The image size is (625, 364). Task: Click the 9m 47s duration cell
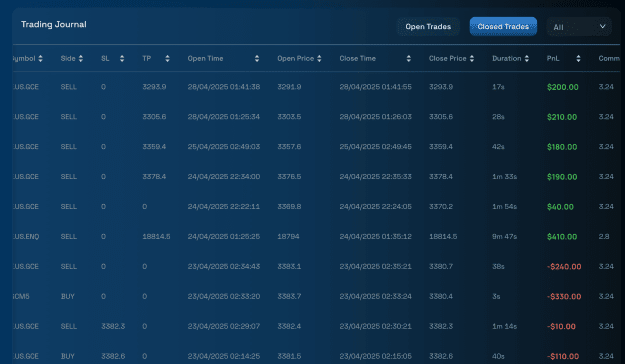(504, 236)
